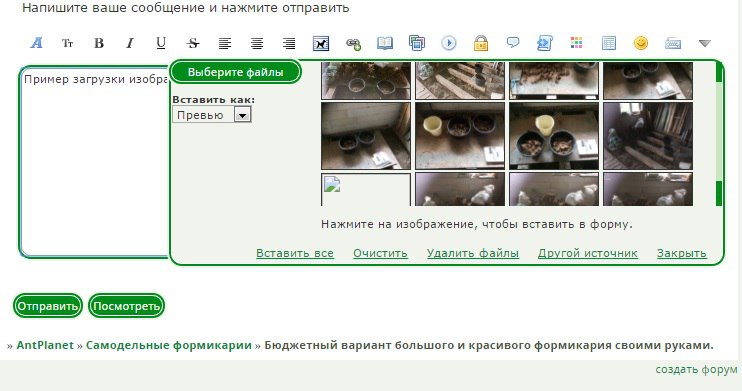Open the smiley emoticon picker
Screen dimensions: 742x391
point(641,43)
